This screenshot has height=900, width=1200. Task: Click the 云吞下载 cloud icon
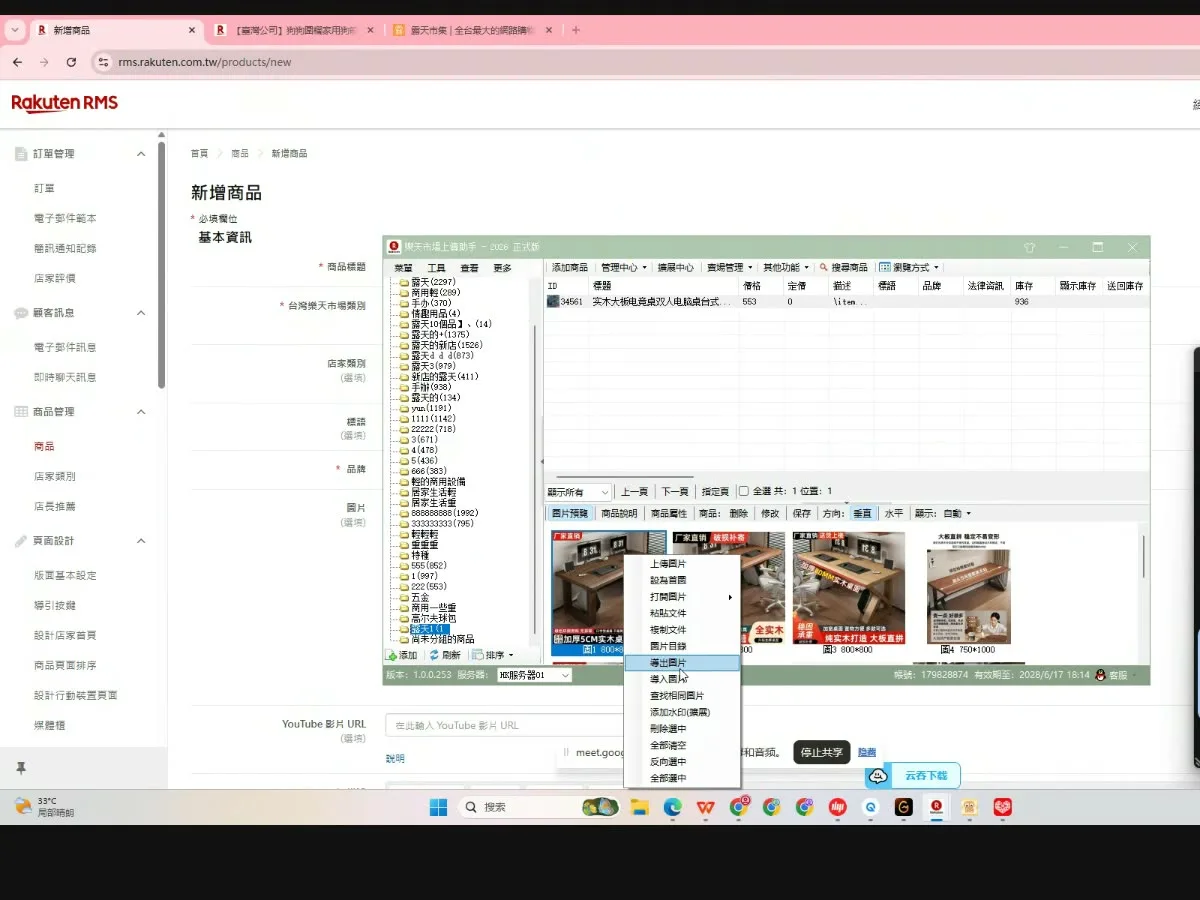click(879, 775)
